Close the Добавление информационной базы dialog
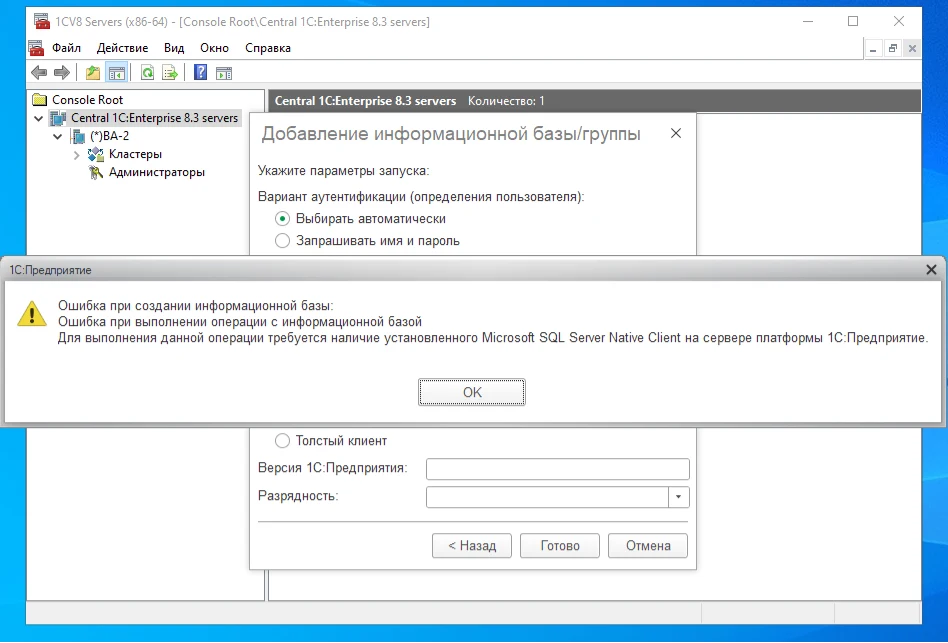The height and width of the screenshot is (643, 948). click(x=676, y=133)
